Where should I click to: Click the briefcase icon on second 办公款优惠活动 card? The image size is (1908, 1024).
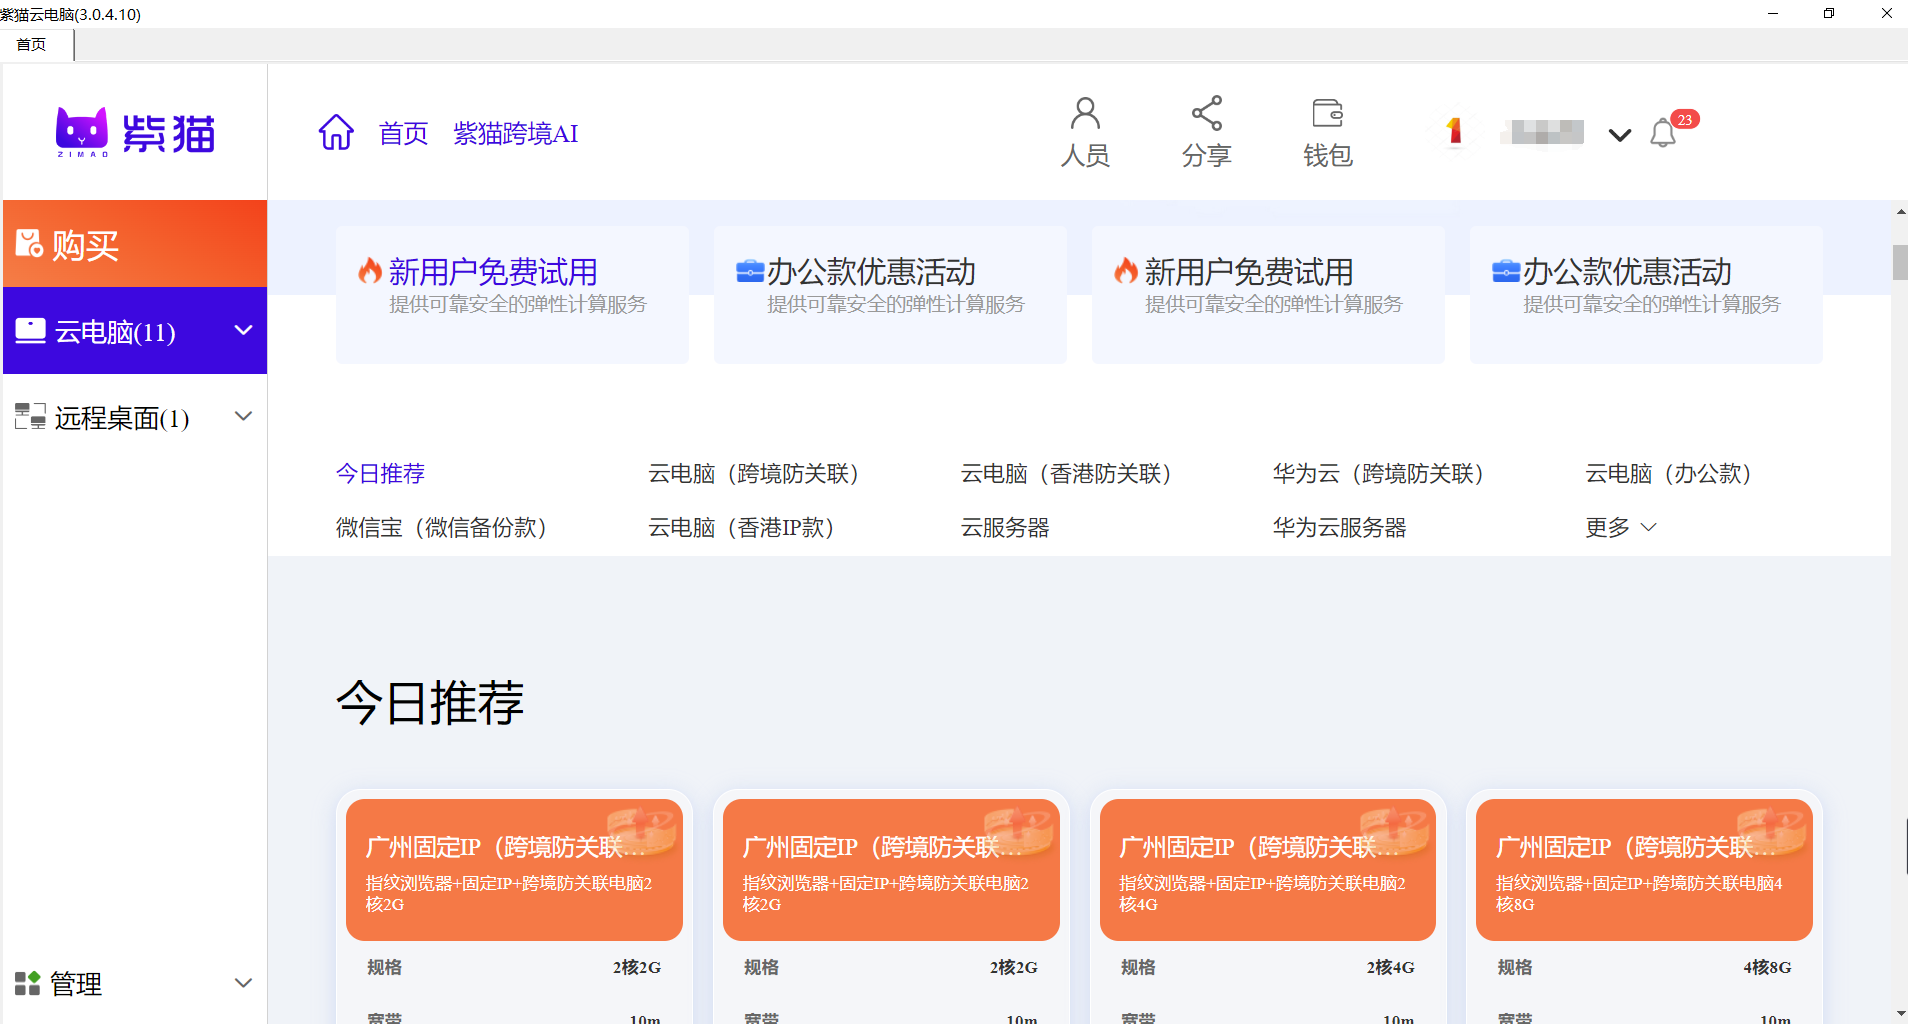(1506, 271)
